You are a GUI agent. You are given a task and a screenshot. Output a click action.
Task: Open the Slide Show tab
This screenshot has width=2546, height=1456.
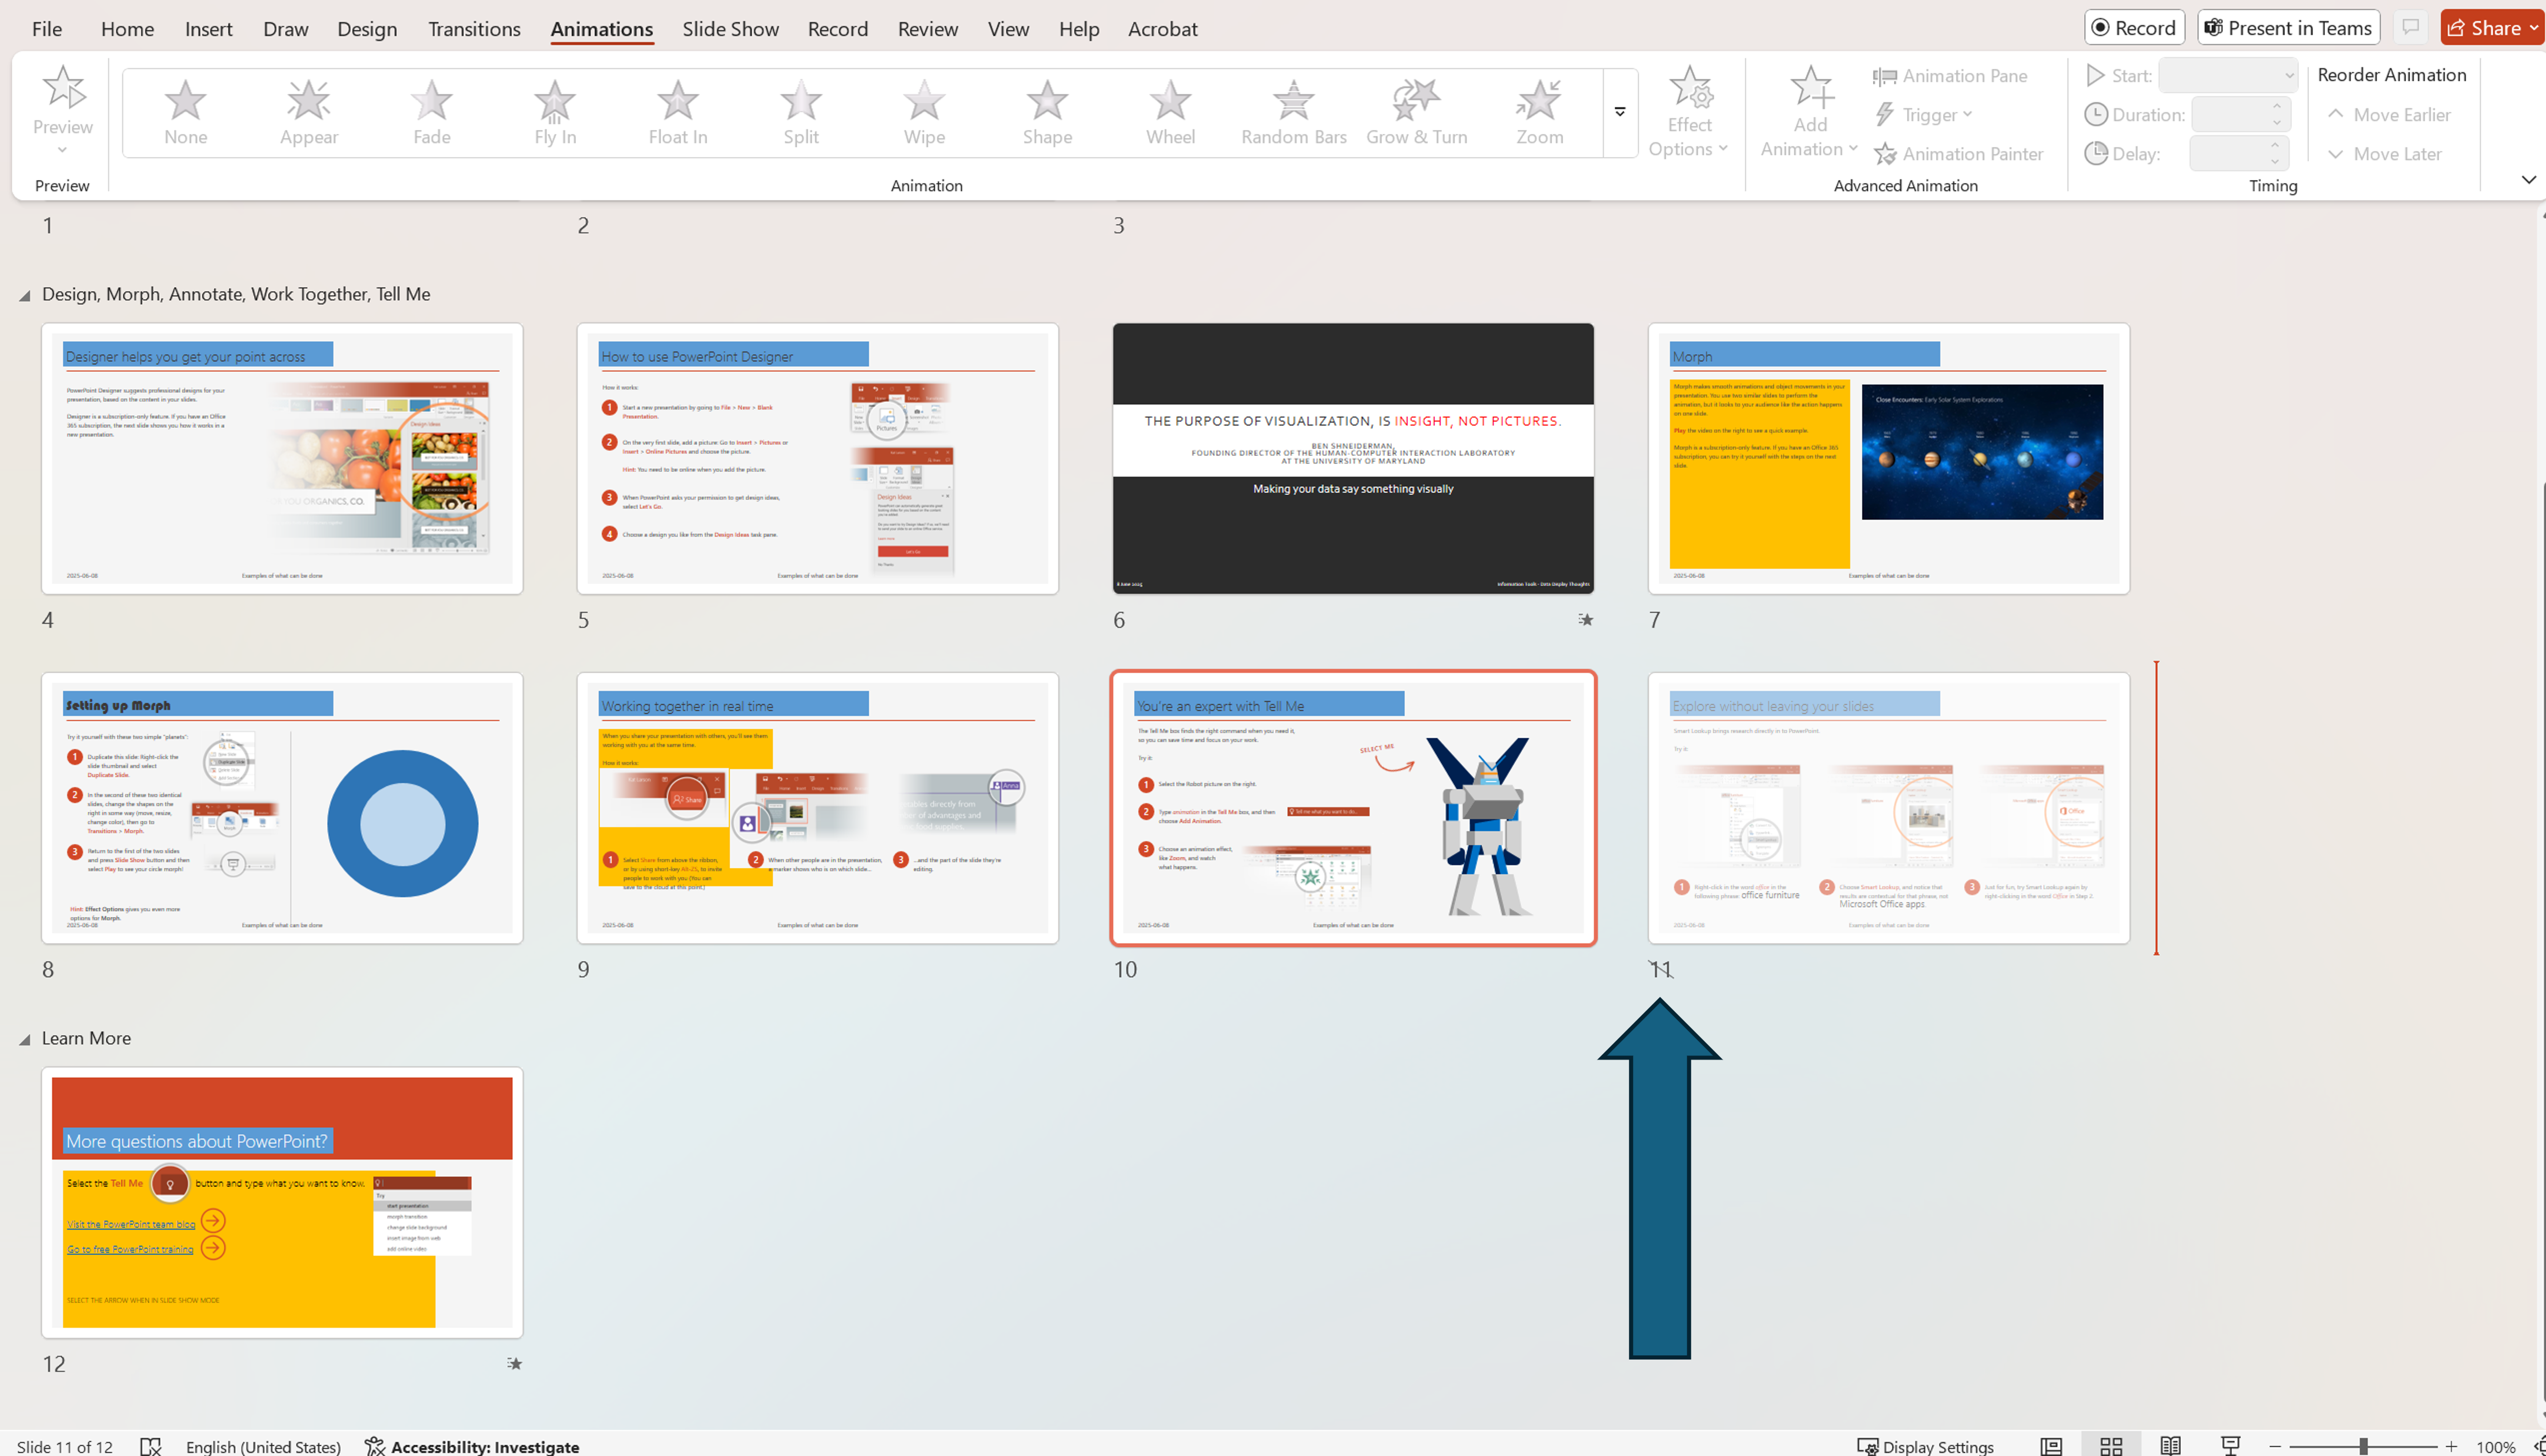point(730,29)
